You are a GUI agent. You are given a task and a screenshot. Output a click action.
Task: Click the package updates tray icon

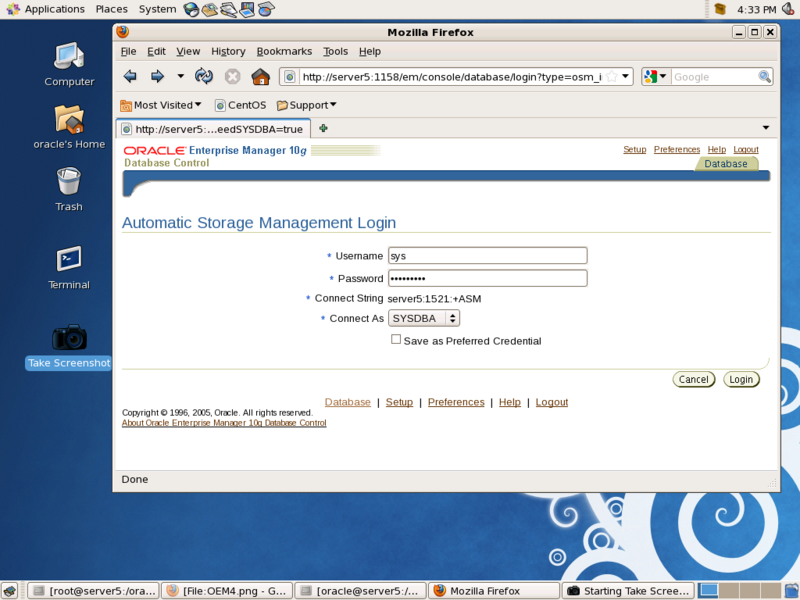tap(720, 9)
